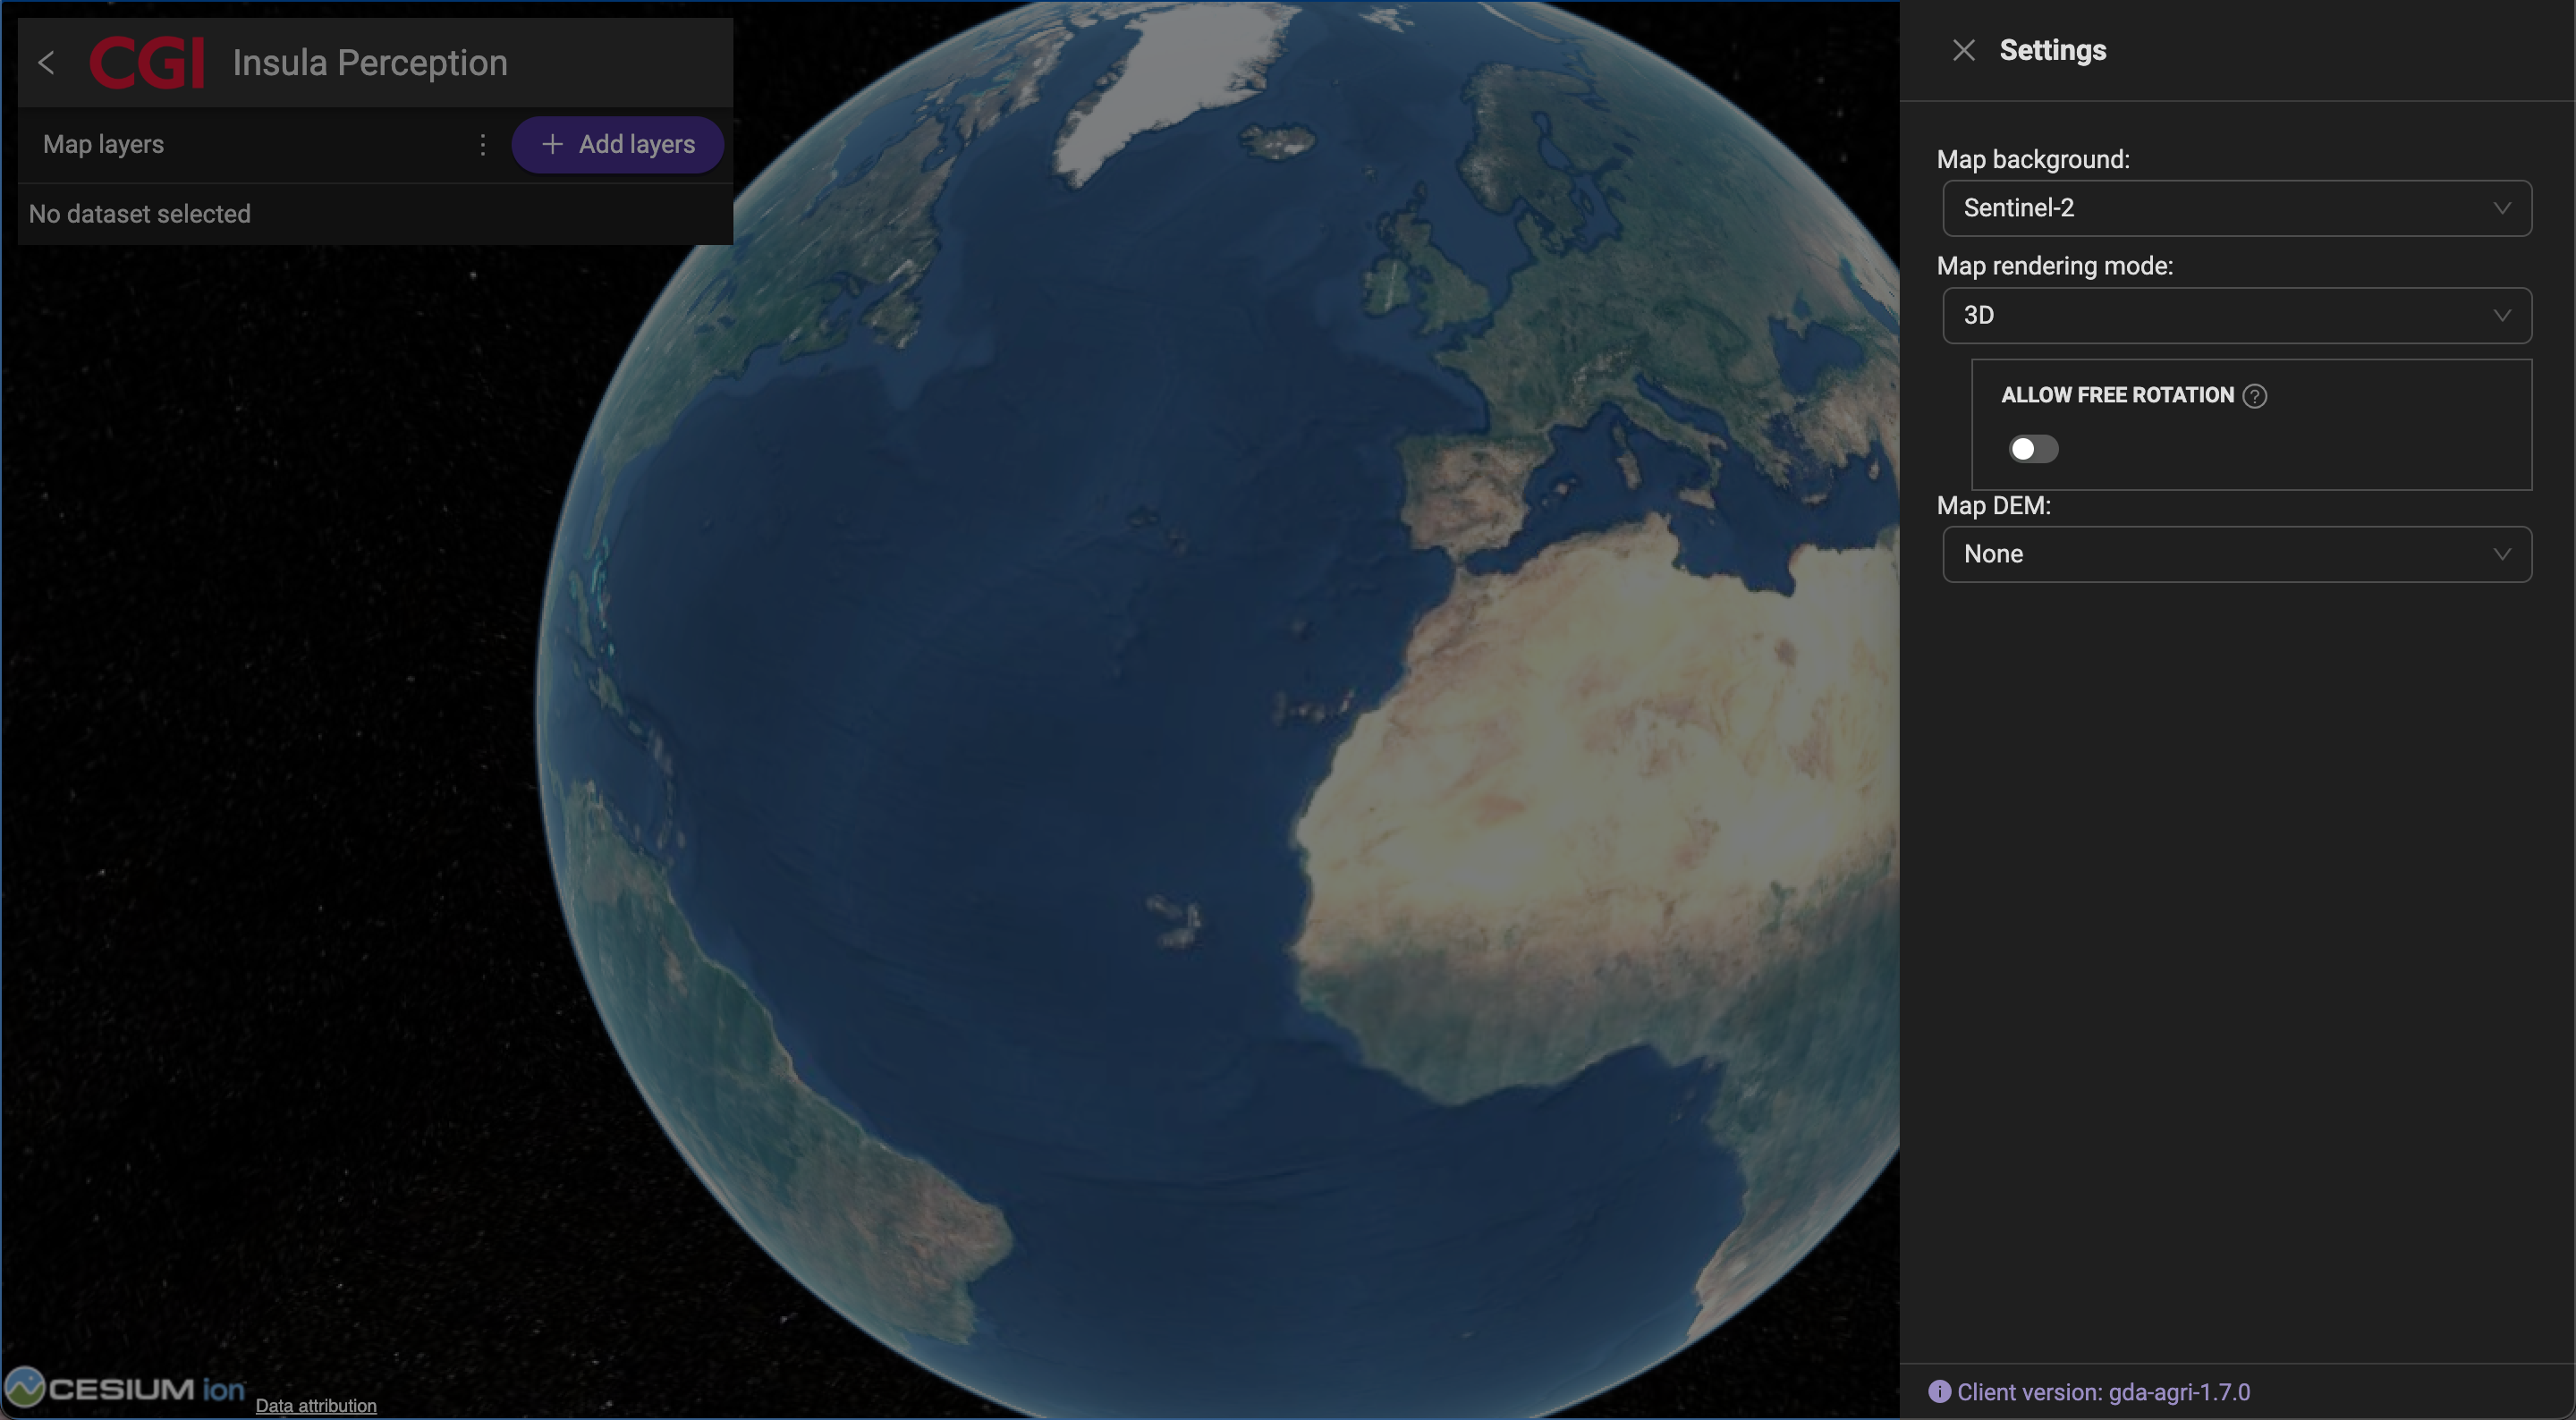
Task: Click the Settings heading text
Action: pyautogui.click(x=2052, y=51)
